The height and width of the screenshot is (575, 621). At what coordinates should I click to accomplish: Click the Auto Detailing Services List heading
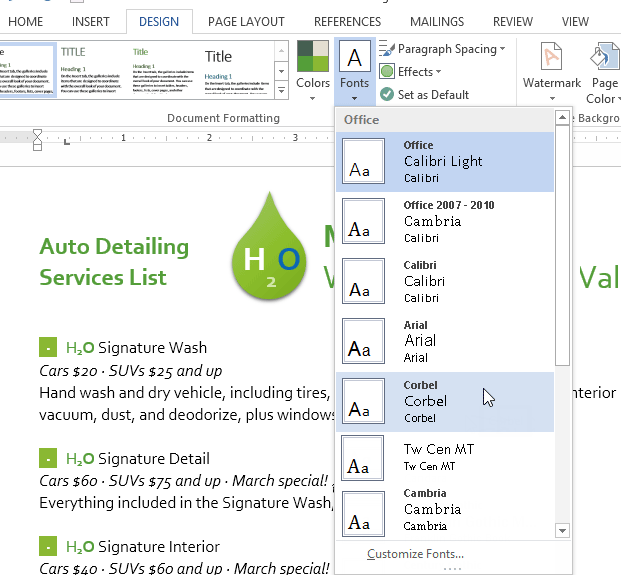(x=114, y=261)
